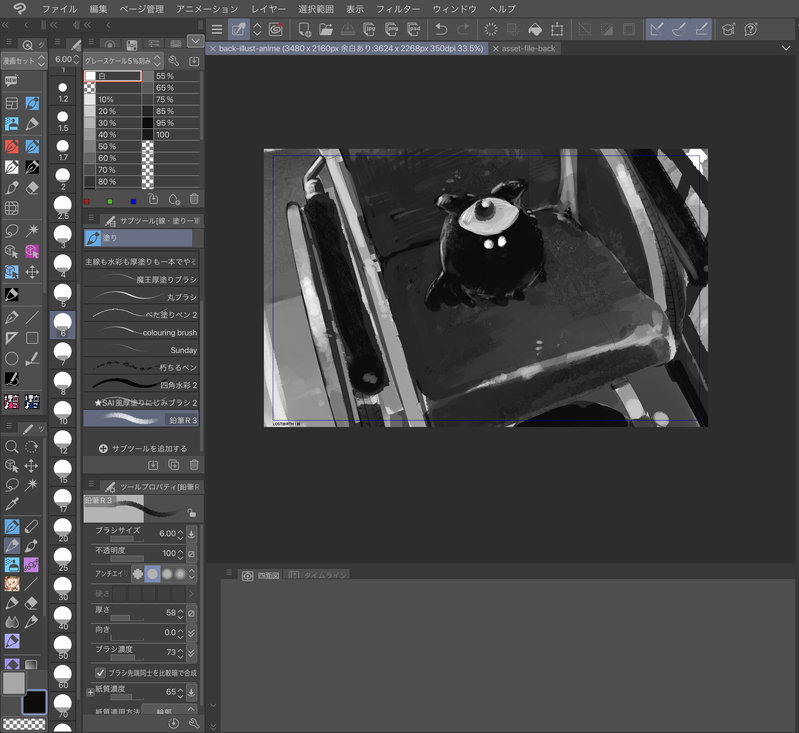Click the NEW speech bubble icon
The image size is (799, 733).
(12, 81)
